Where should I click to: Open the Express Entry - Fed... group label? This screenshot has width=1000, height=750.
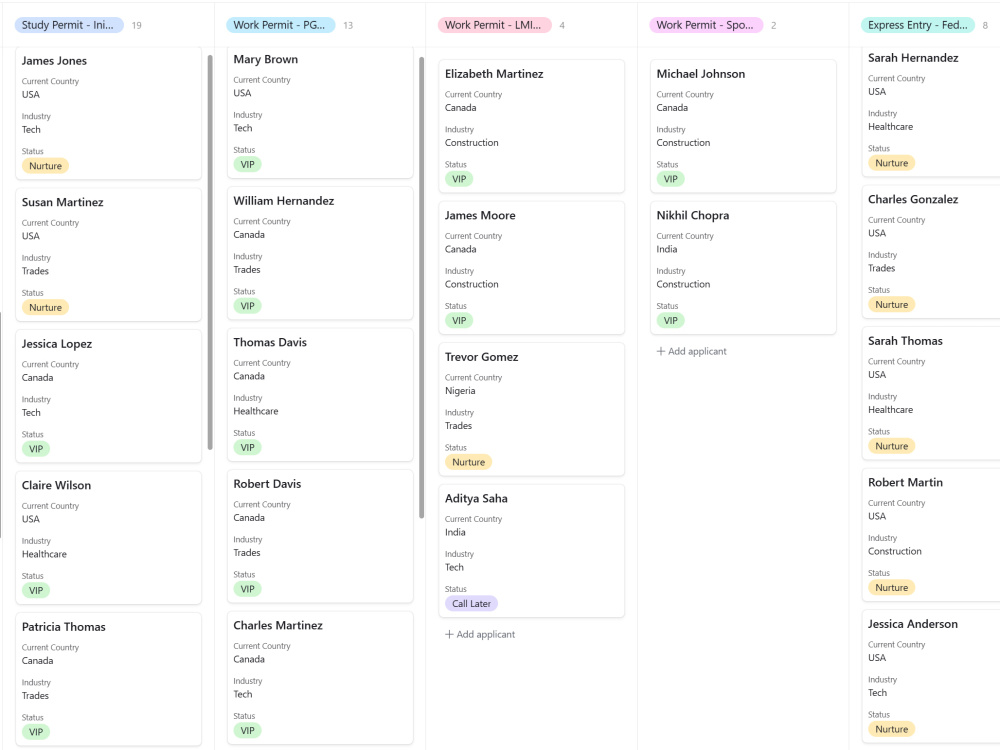point(918,25)
